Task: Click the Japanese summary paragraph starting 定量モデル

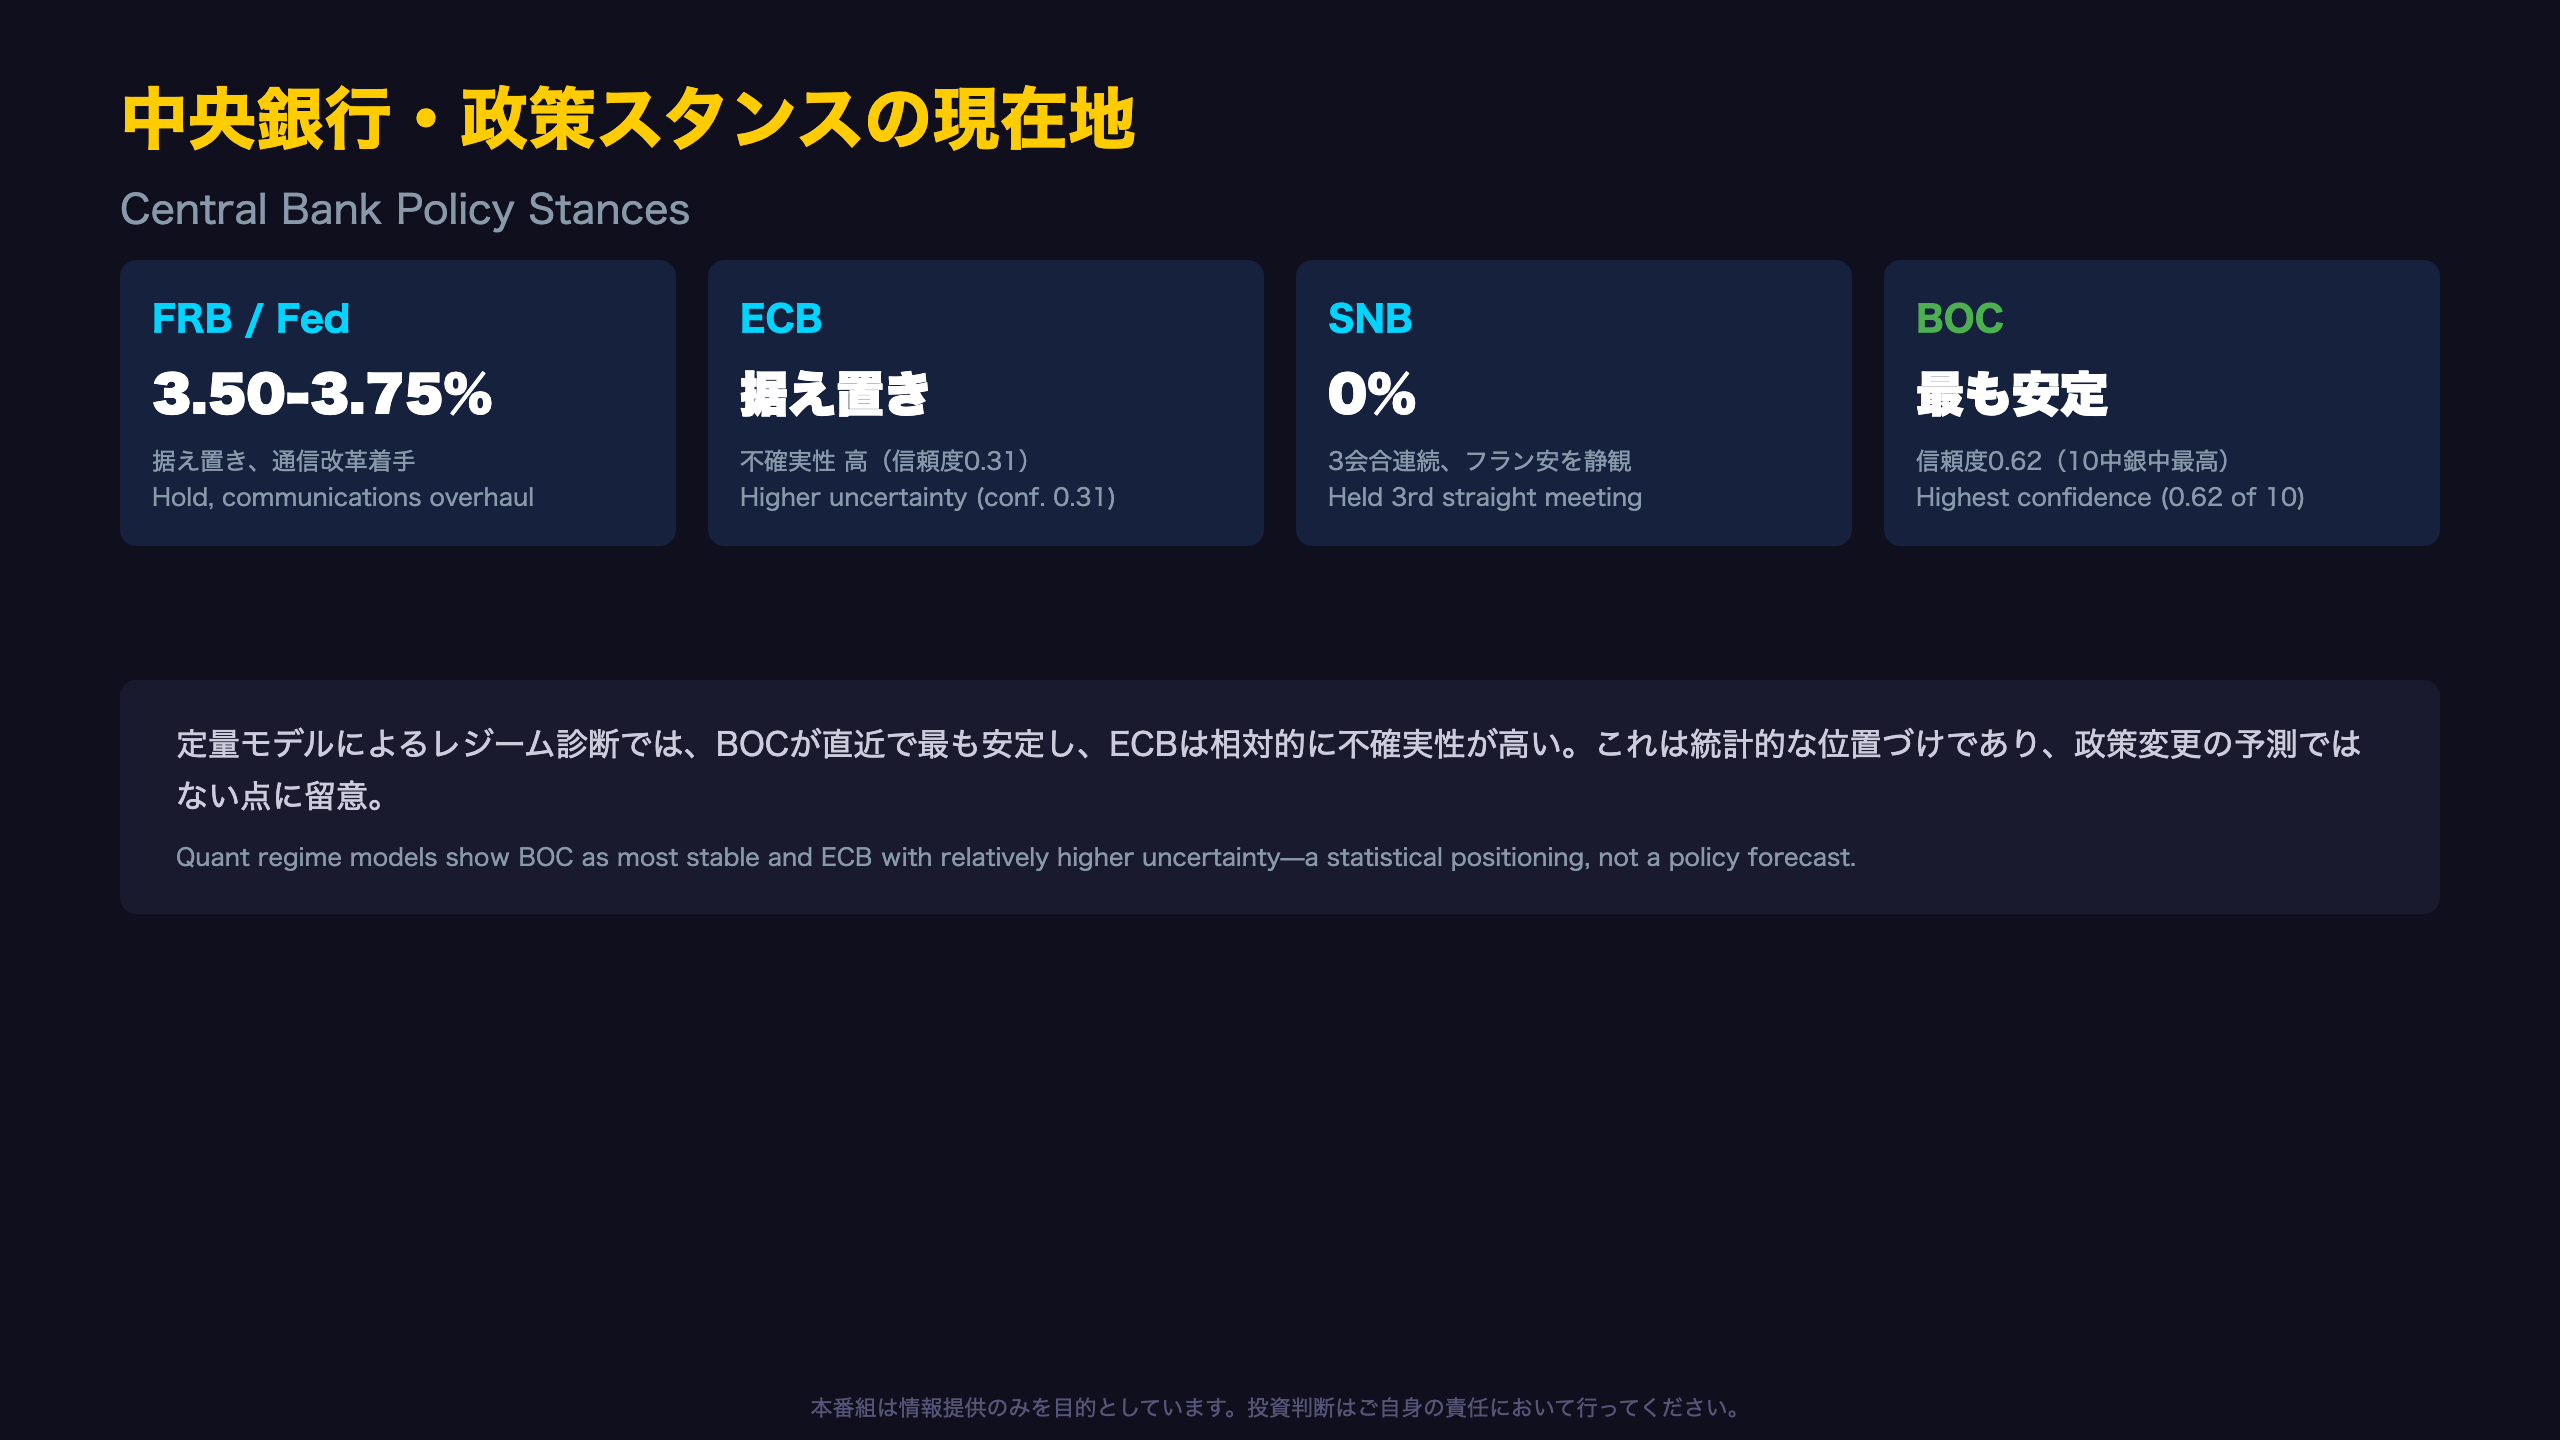Action: 1268,770
